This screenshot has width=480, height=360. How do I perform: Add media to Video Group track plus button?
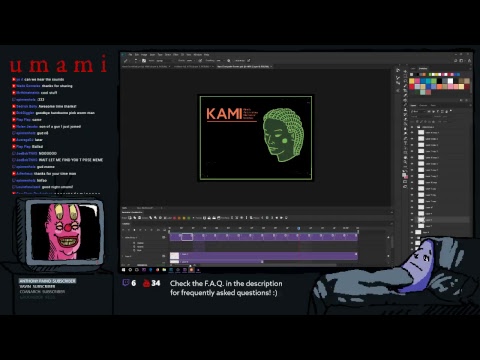click(x=388, y=237)
